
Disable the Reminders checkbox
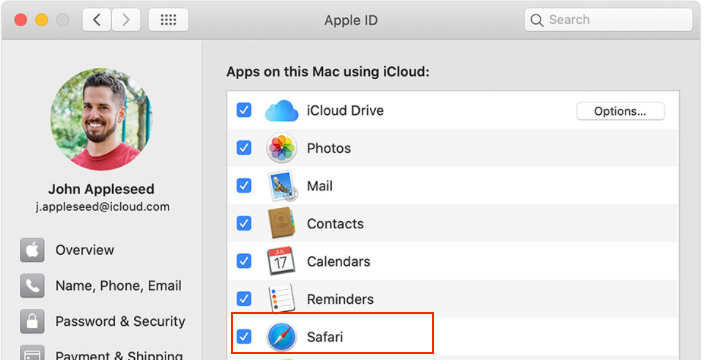(x=244, y=298)
